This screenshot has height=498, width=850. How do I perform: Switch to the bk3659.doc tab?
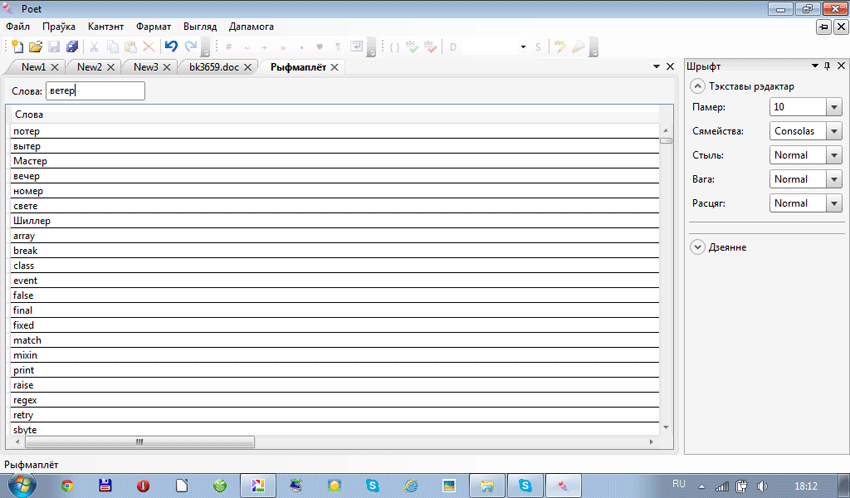213,67
